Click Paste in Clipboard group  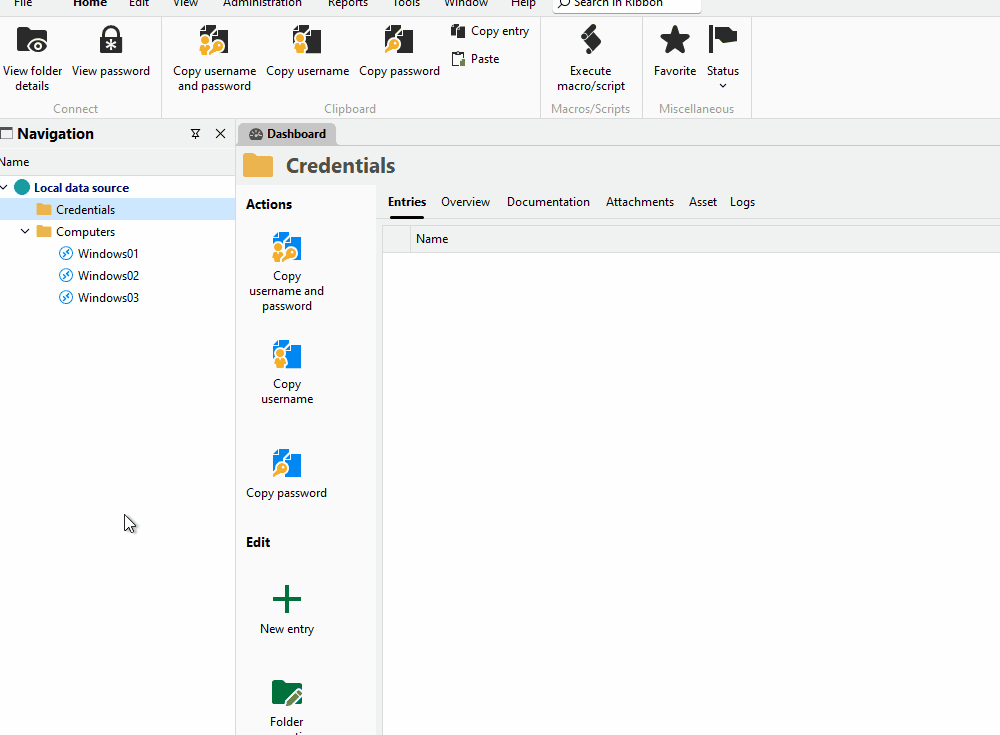tap(476, 59)
